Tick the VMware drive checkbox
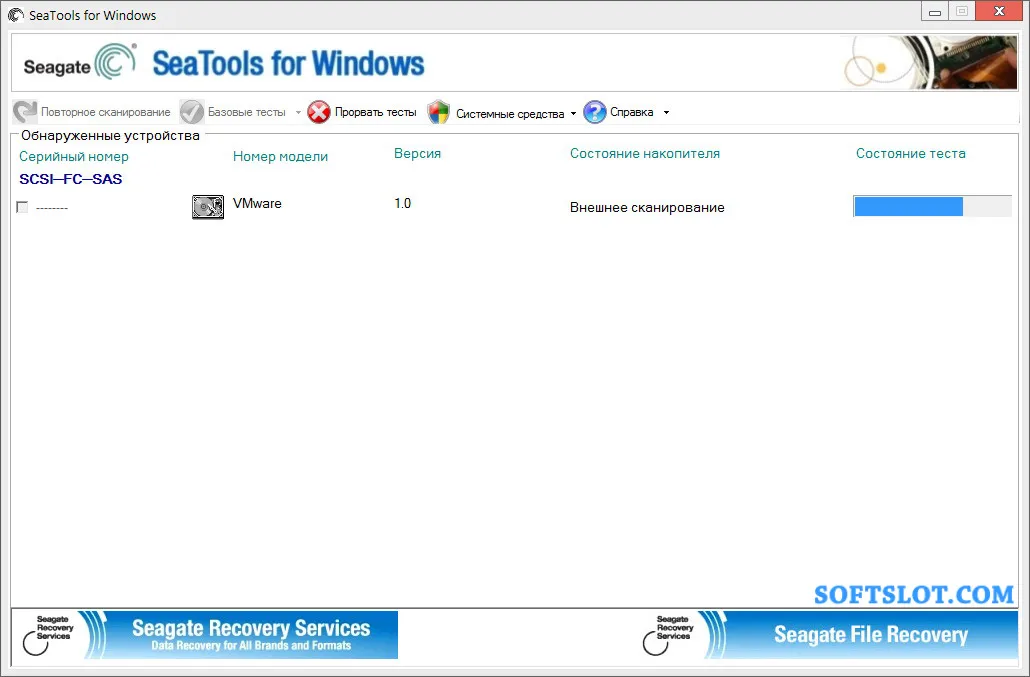 [x=22, y=207]
